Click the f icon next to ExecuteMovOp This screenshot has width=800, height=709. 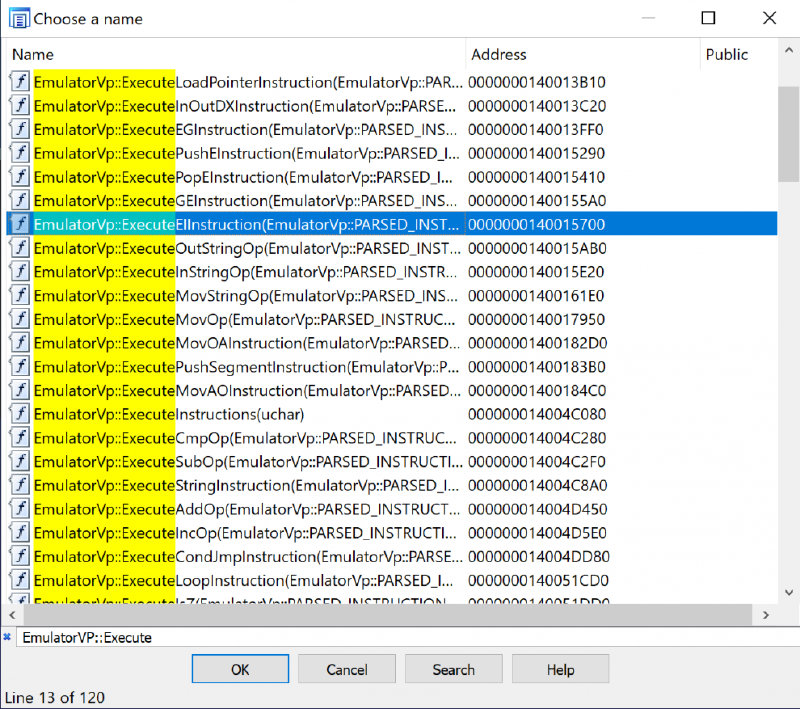click(20, 319)
